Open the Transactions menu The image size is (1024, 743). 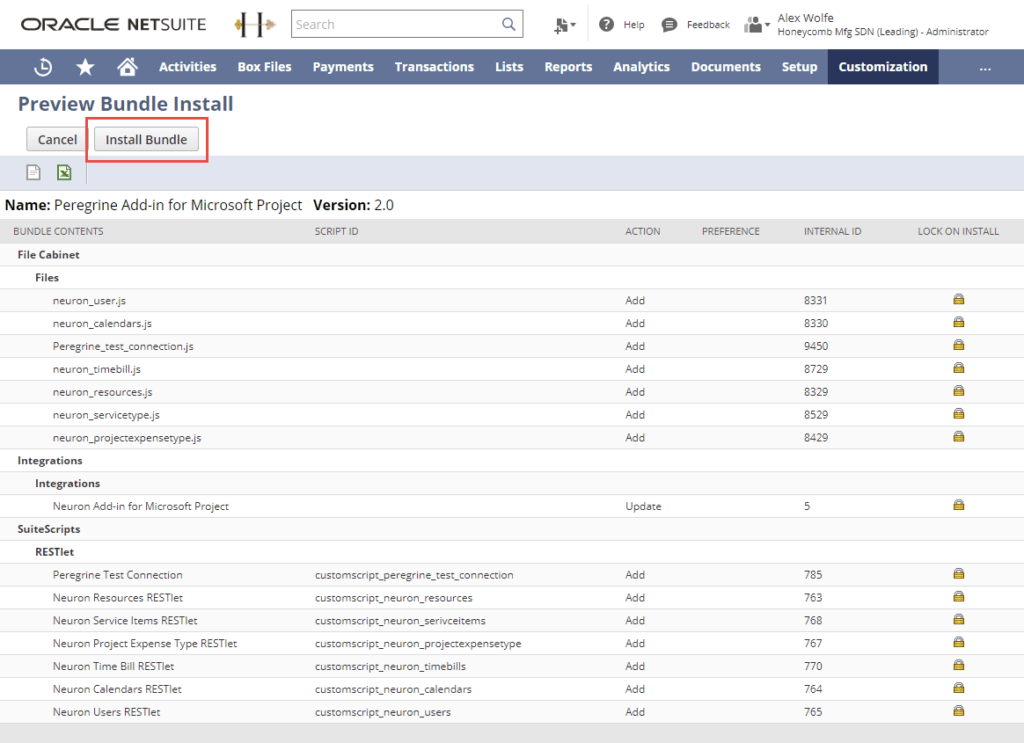(434, 67)
